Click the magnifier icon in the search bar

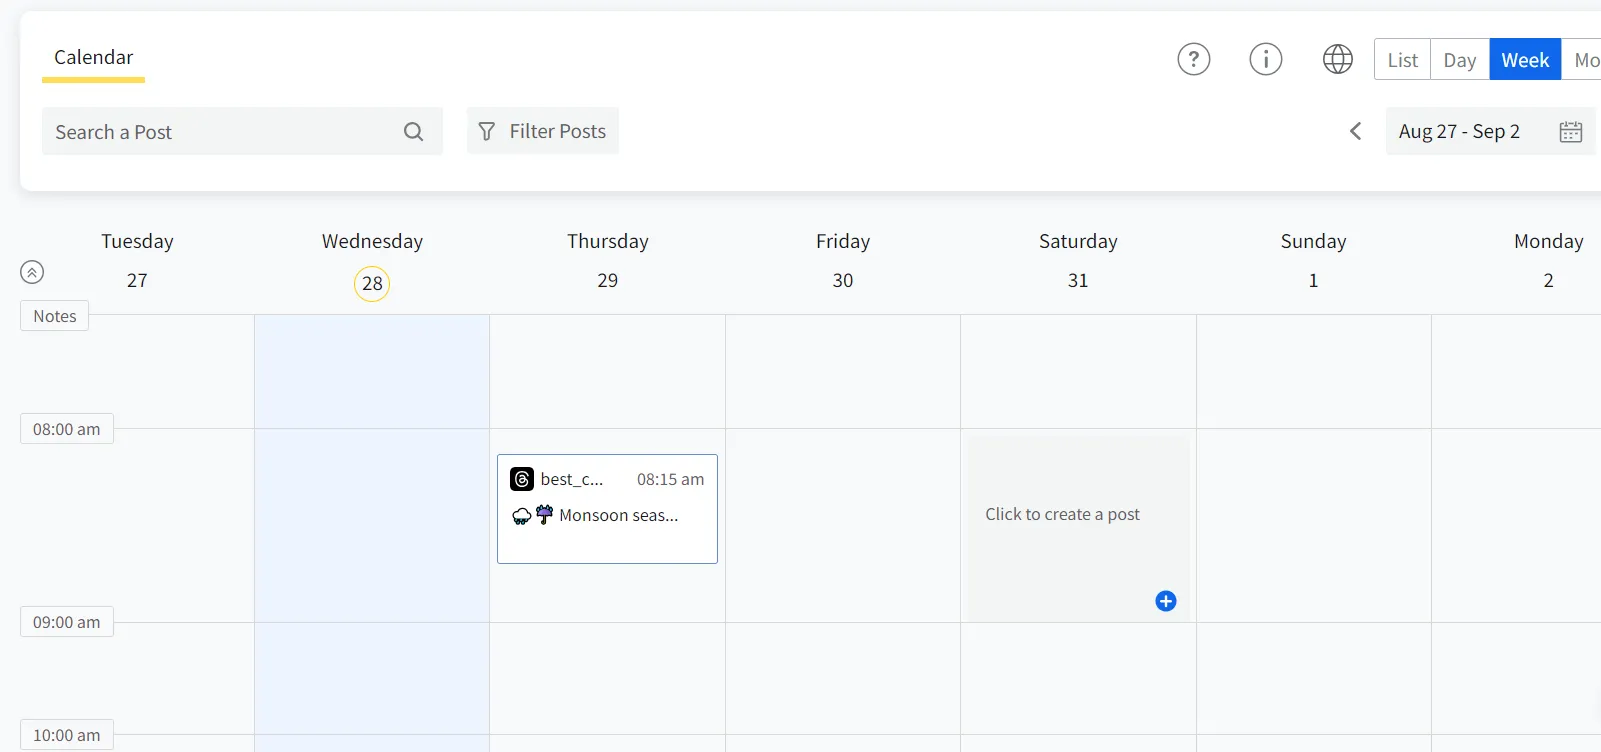point(413,131)
